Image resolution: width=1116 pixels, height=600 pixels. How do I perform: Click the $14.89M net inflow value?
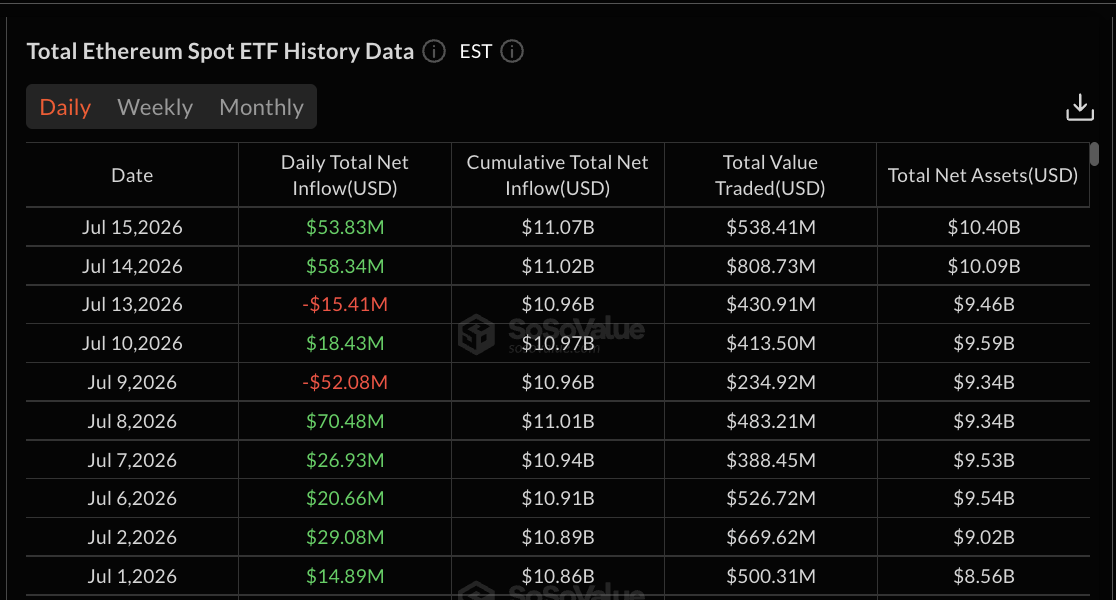pos(345,576)
